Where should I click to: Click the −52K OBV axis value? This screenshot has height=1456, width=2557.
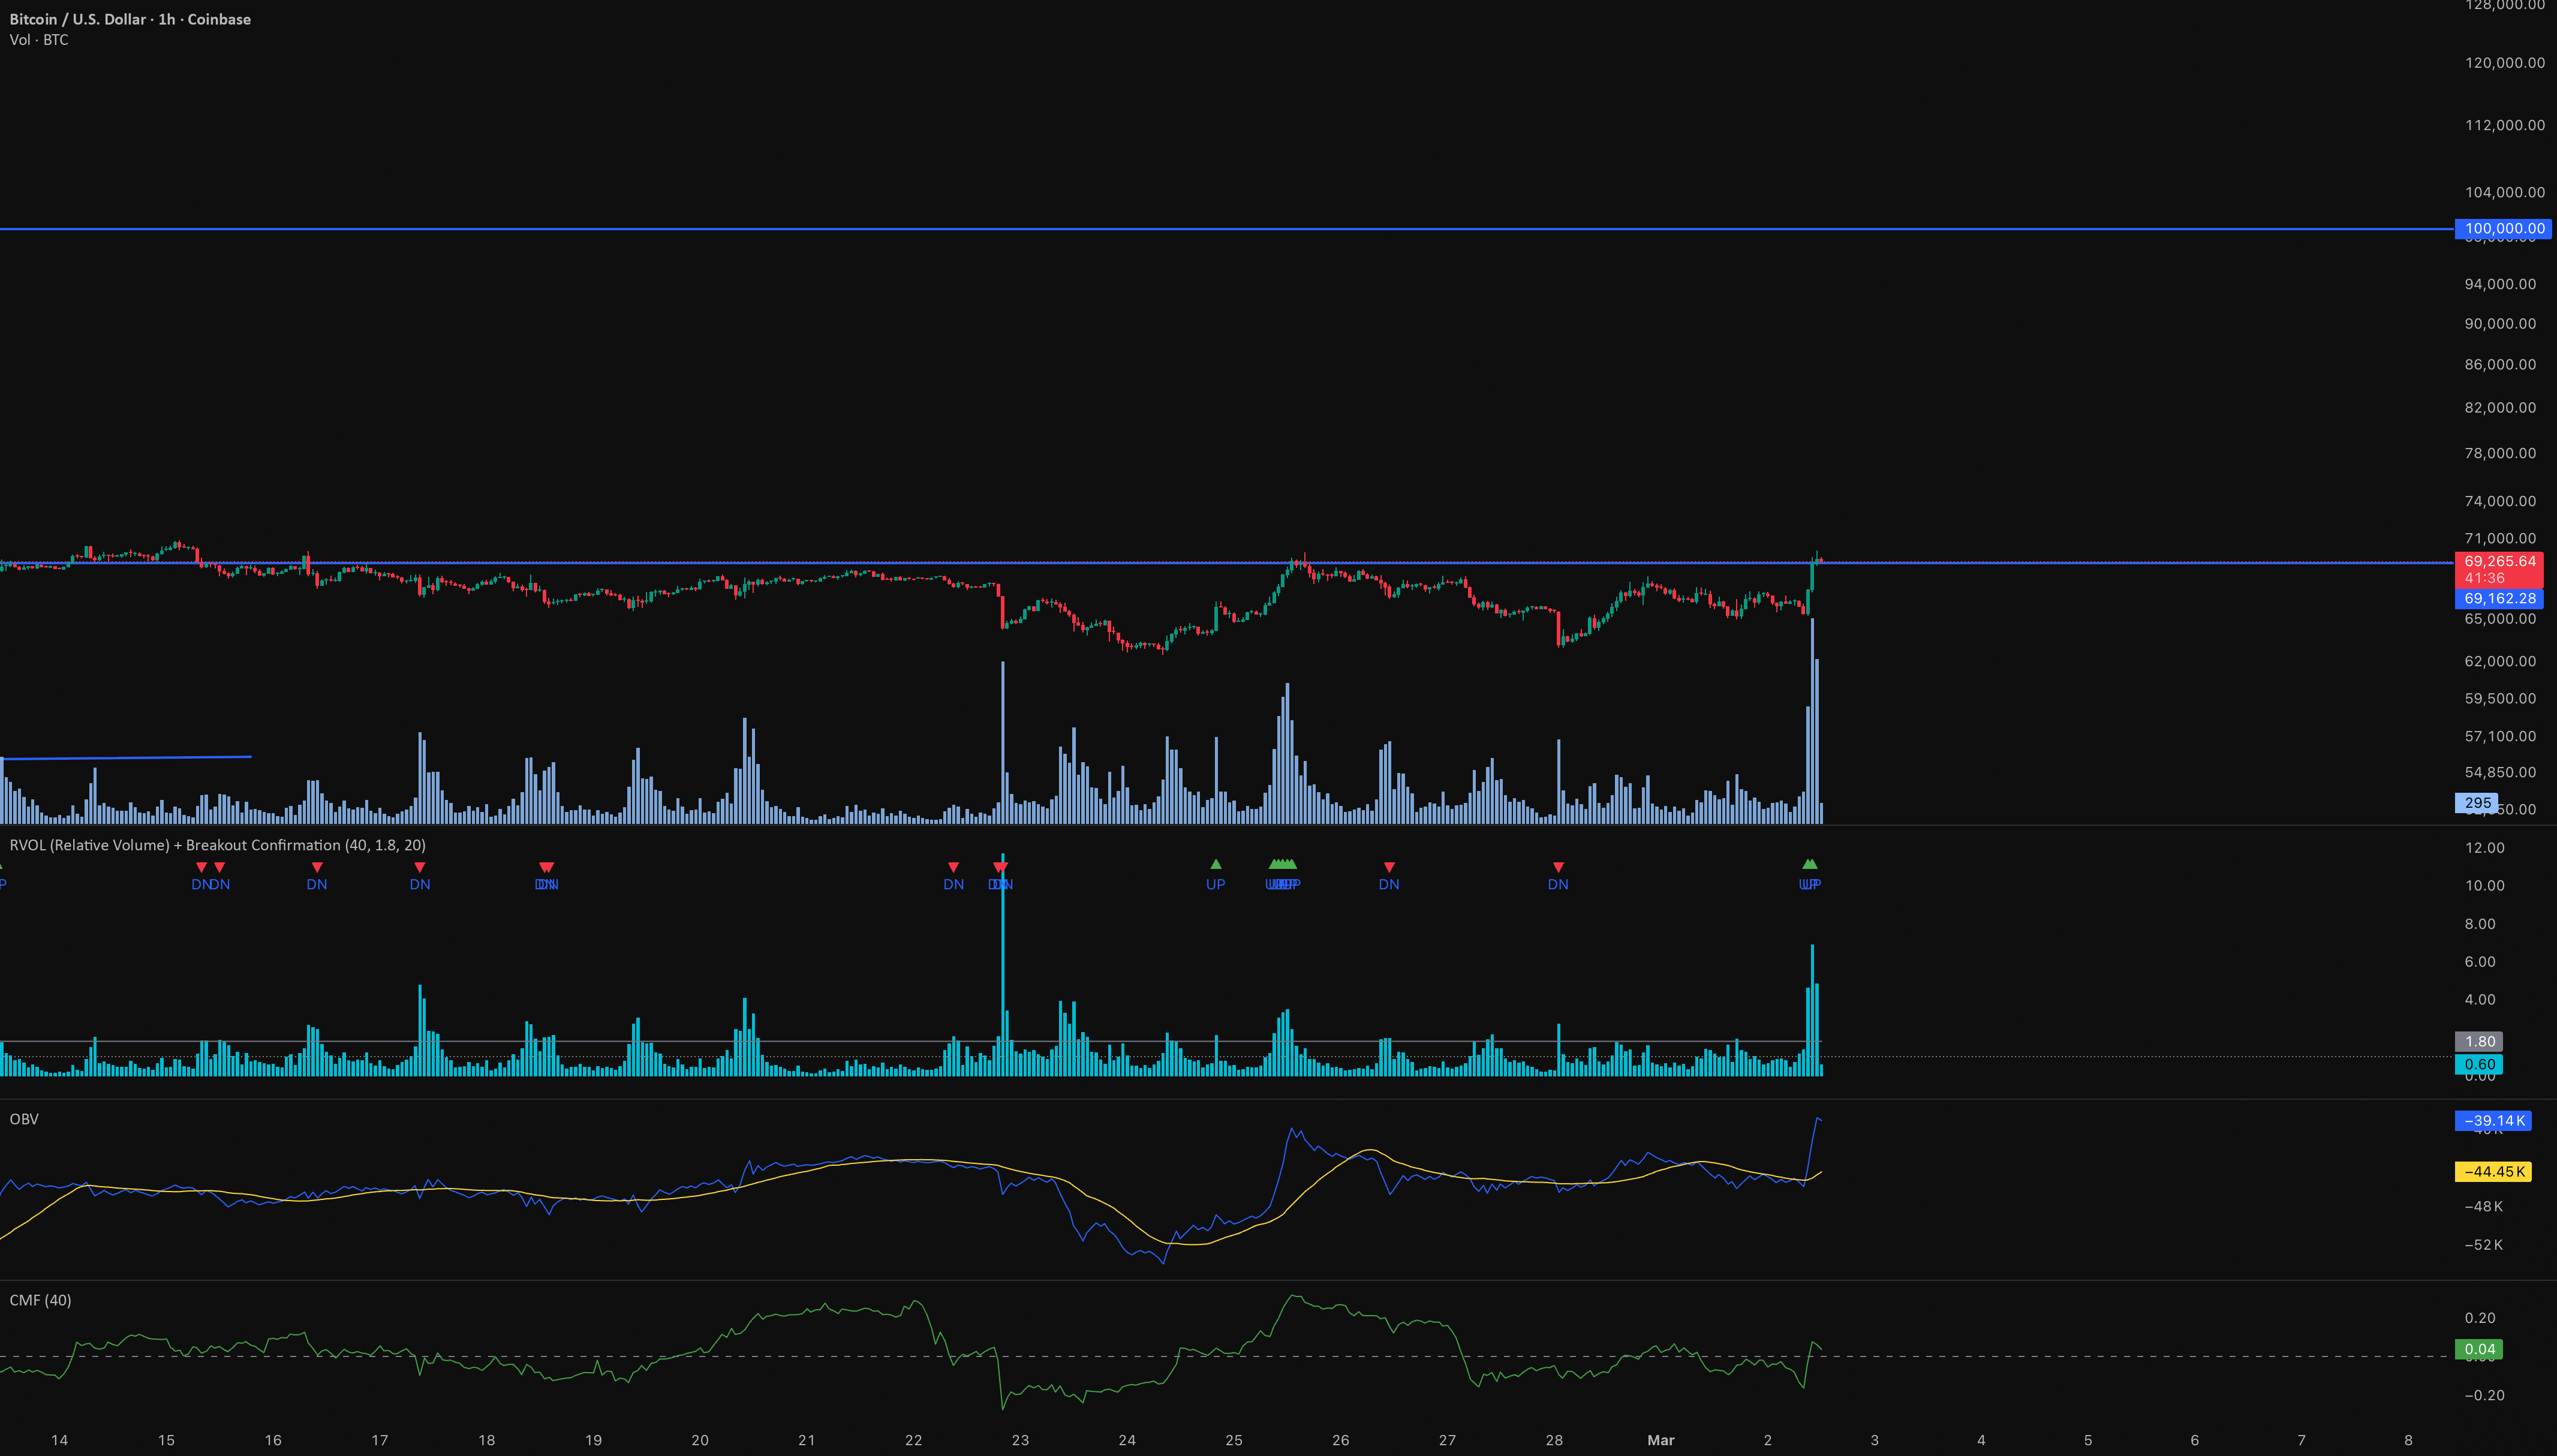(2484, 1245)
